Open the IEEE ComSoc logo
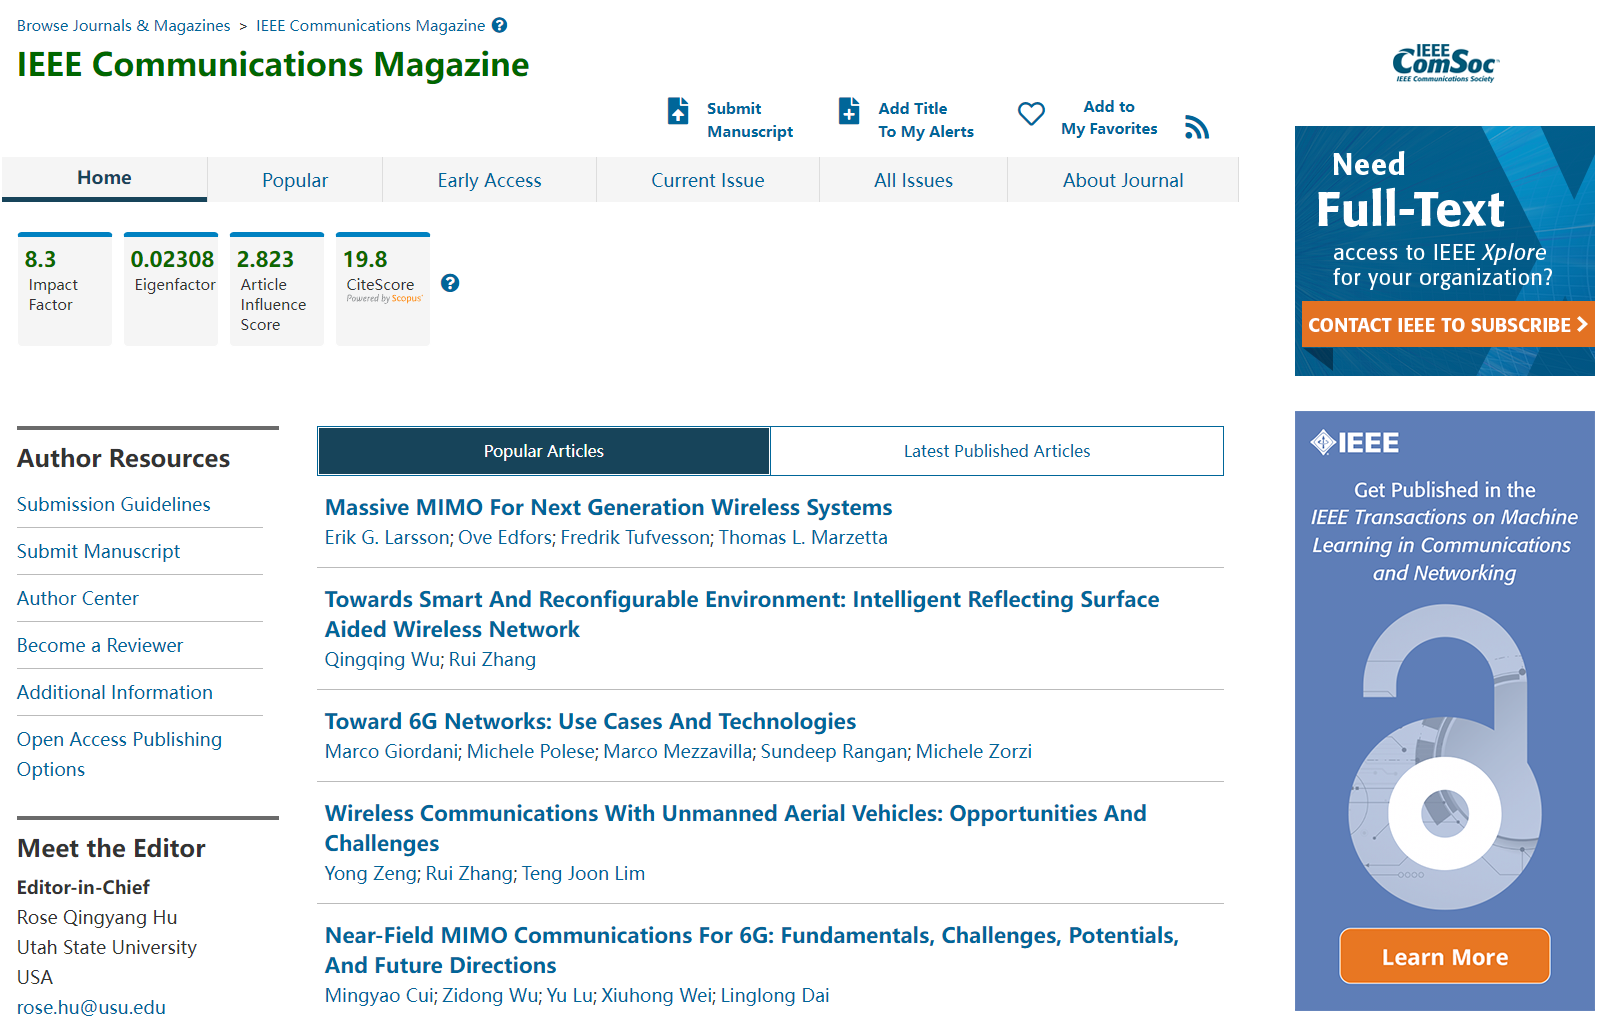The image size is (1617, 1018). tap(1445, 63)
